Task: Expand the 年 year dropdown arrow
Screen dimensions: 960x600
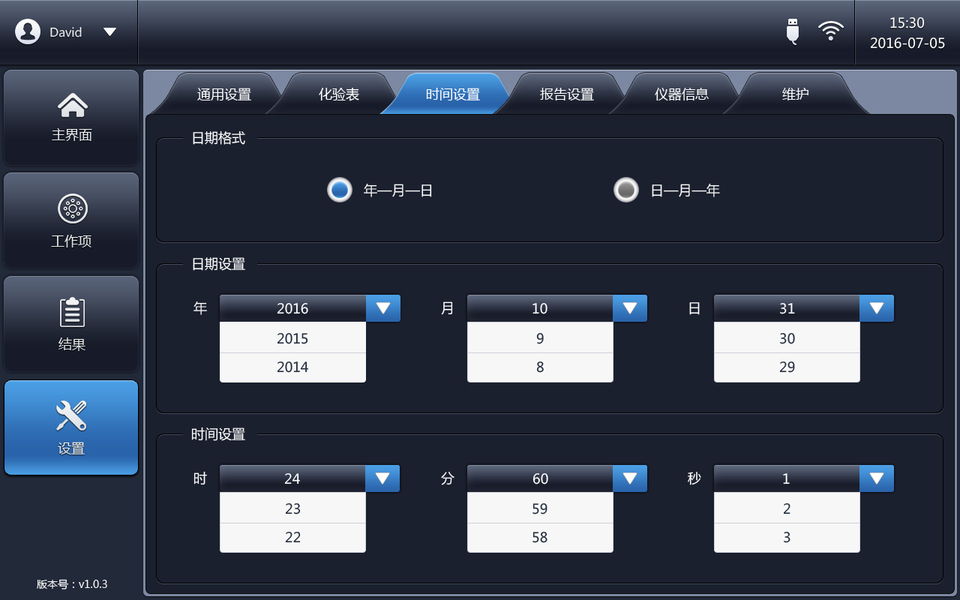Action: pos(383,309)
